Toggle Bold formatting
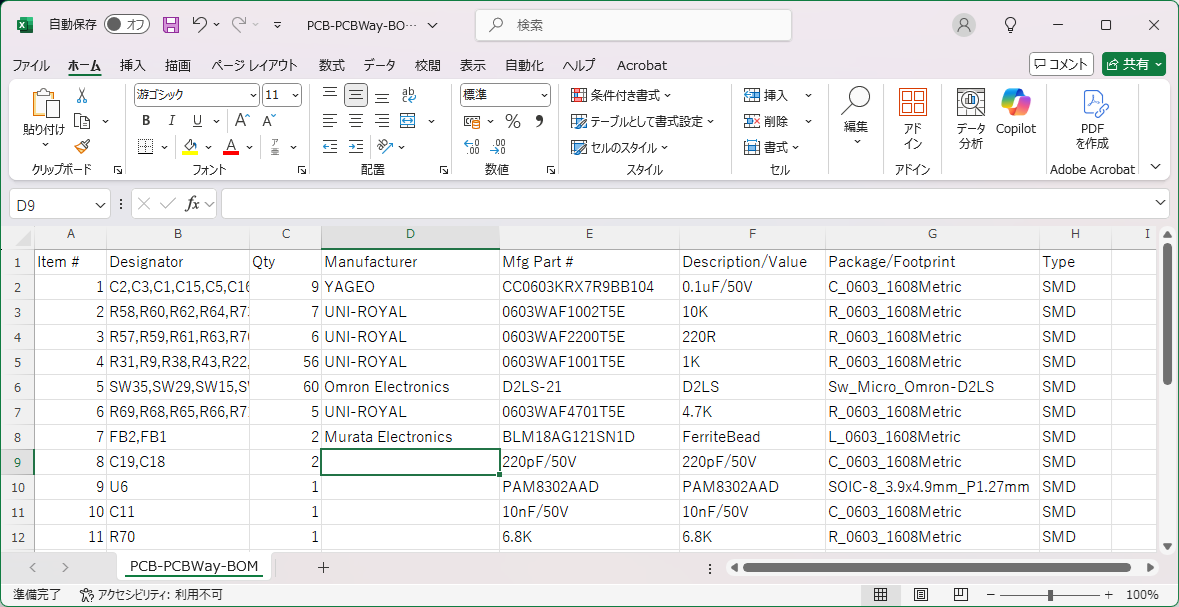This screenshot has width=1179, height=607. click(146, 121)
